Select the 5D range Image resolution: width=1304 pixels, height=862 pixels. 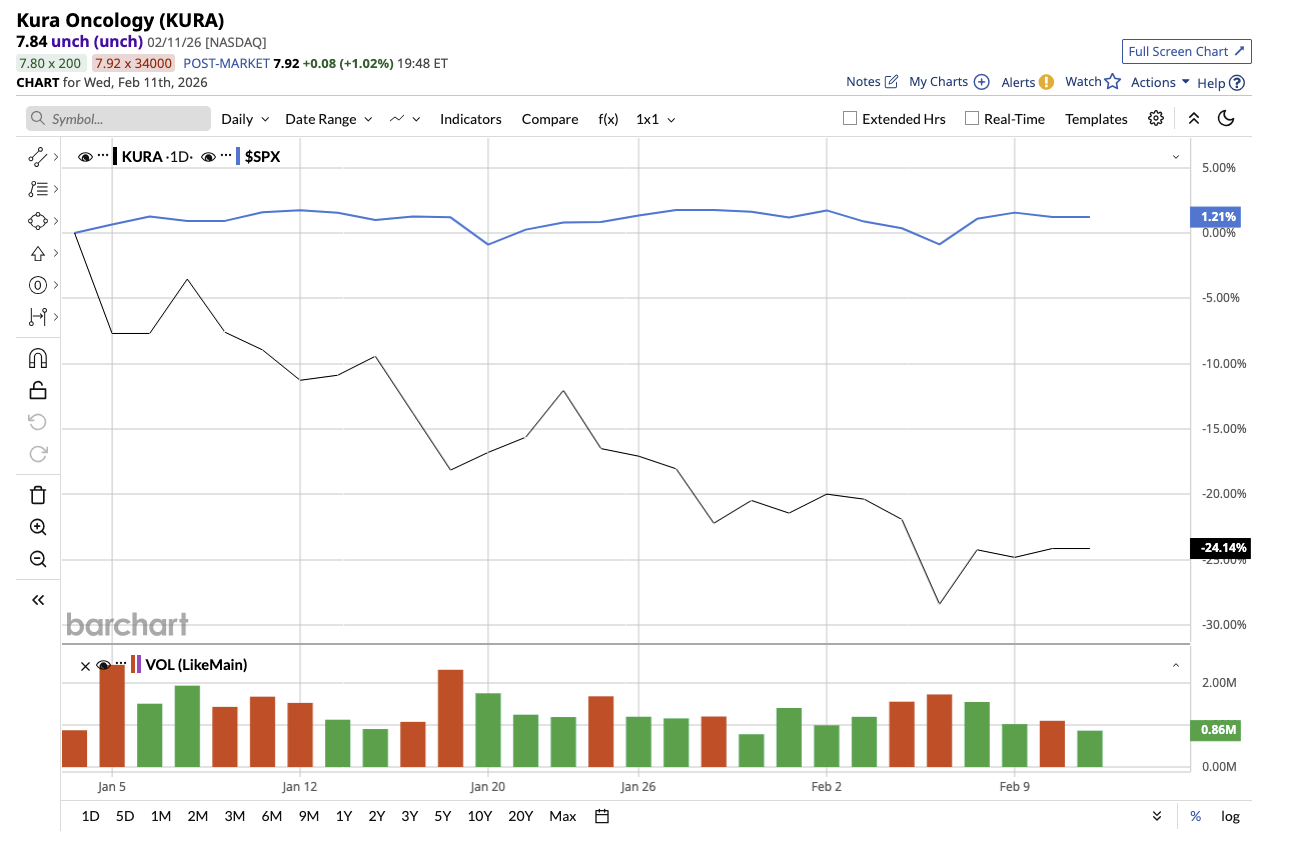point(125,816)
